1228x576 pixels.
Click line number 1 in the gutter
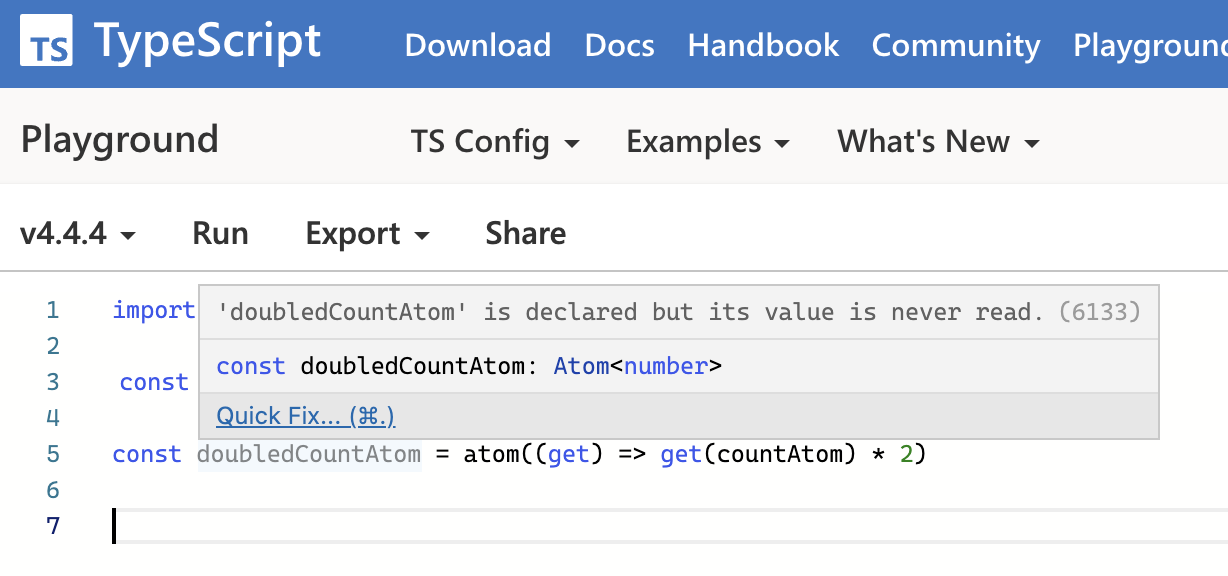tap(53, 310)
